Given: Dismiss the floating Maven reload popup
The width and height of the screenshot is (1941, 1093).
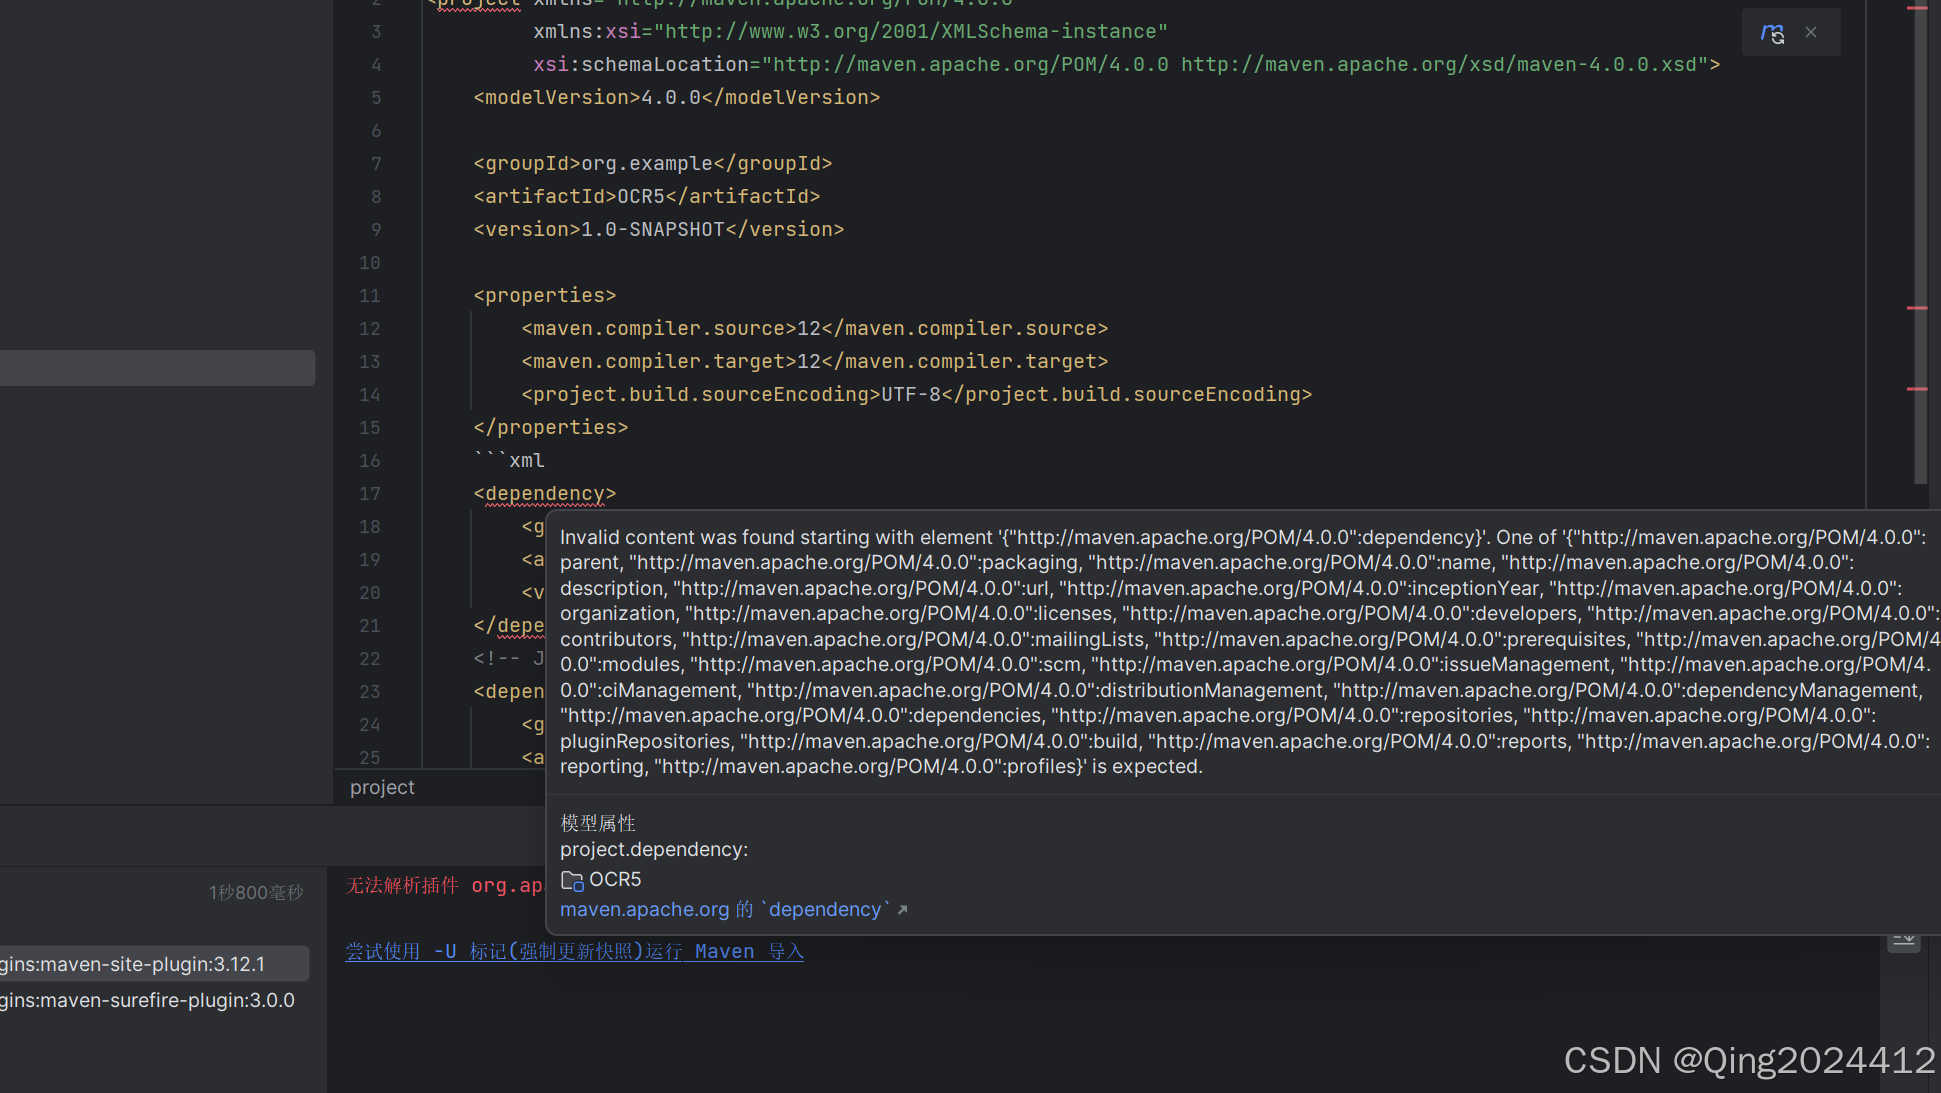Looking at the screenshot, I should click(1811, 32).
